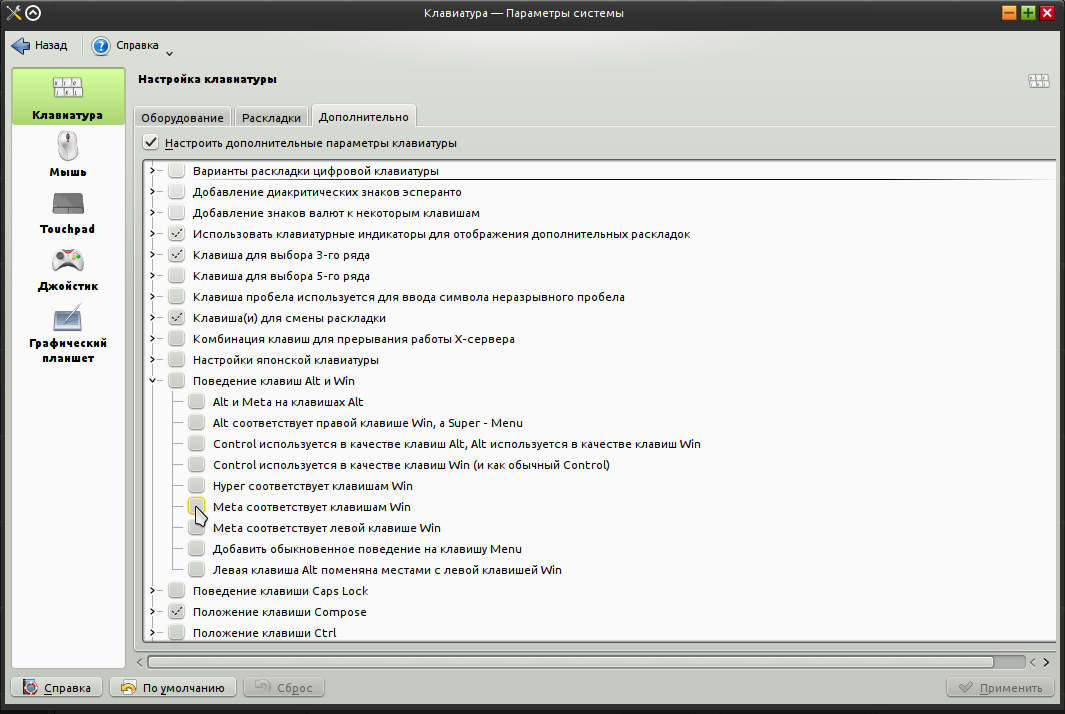This screenshot has height=714, width=1065.
Task: Expand Варианты раскладки цифровой клавиатуры
Action: [x=153, y=171]
